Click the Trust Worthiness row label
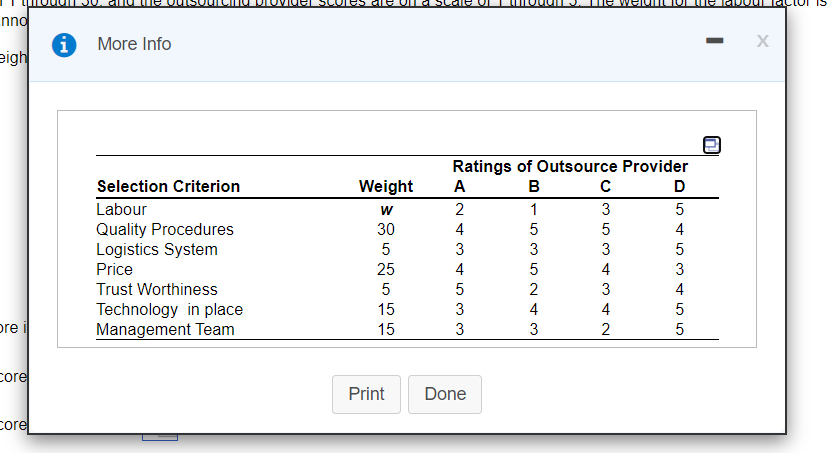The height and width of the screenshot is (453, 827). (156, 289)
